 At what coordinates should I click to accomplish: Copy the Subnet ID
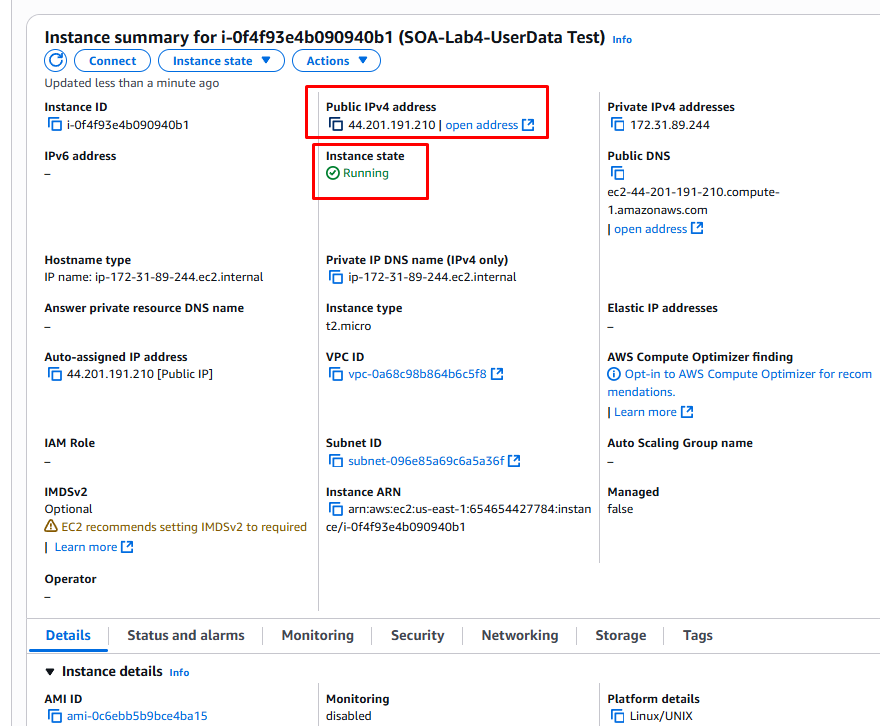pos(336,461)
